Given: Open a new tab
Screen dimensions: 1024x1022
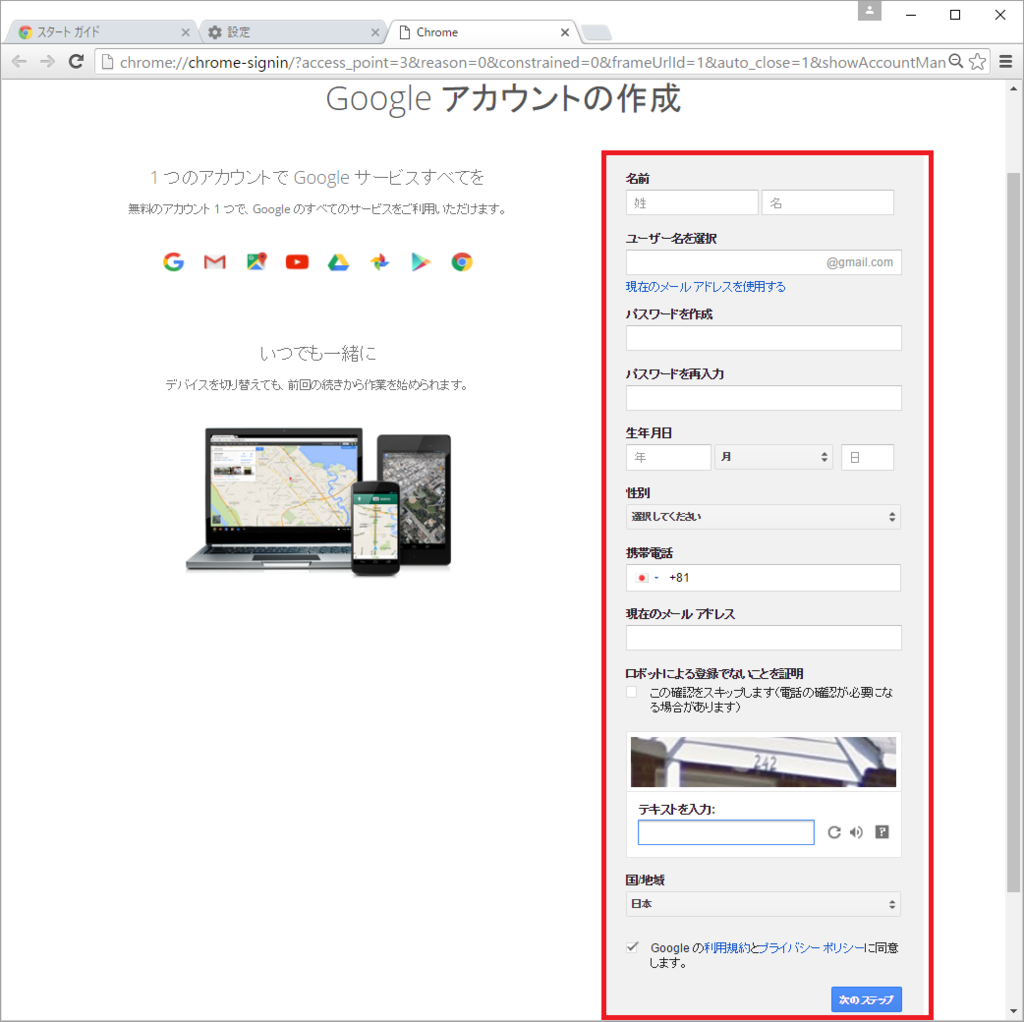Looking at the screenshot, I should point(596,32).
